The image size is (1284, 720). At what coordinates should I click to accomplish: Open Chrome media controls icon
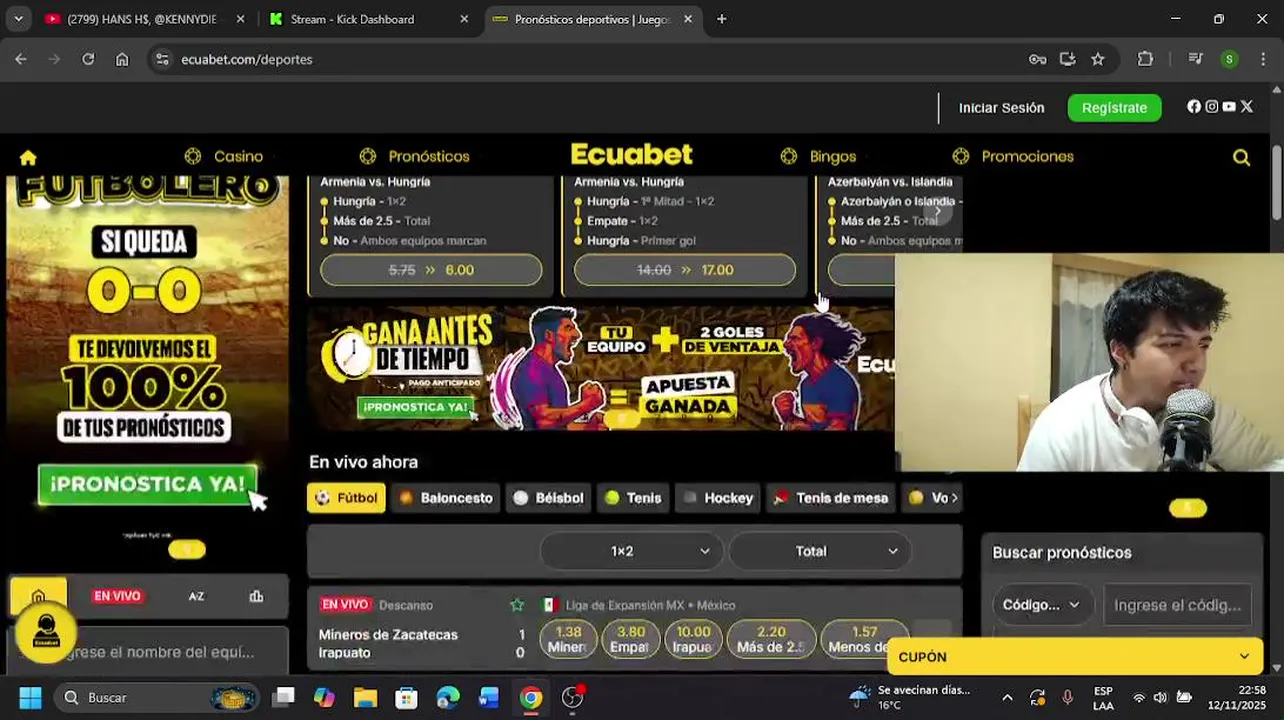(x=1196, y=59)
